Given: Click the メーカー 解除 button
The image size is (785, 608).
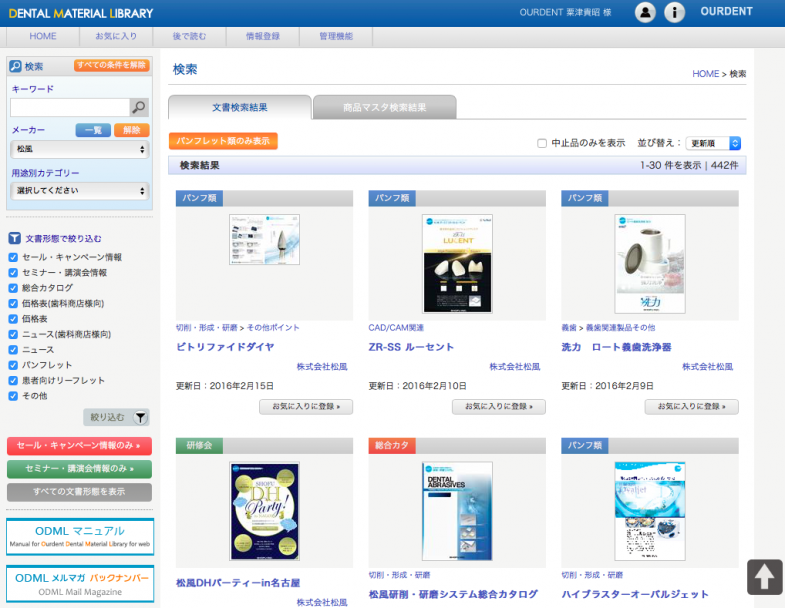Looking at the screenshot, I should pos(132,130).
